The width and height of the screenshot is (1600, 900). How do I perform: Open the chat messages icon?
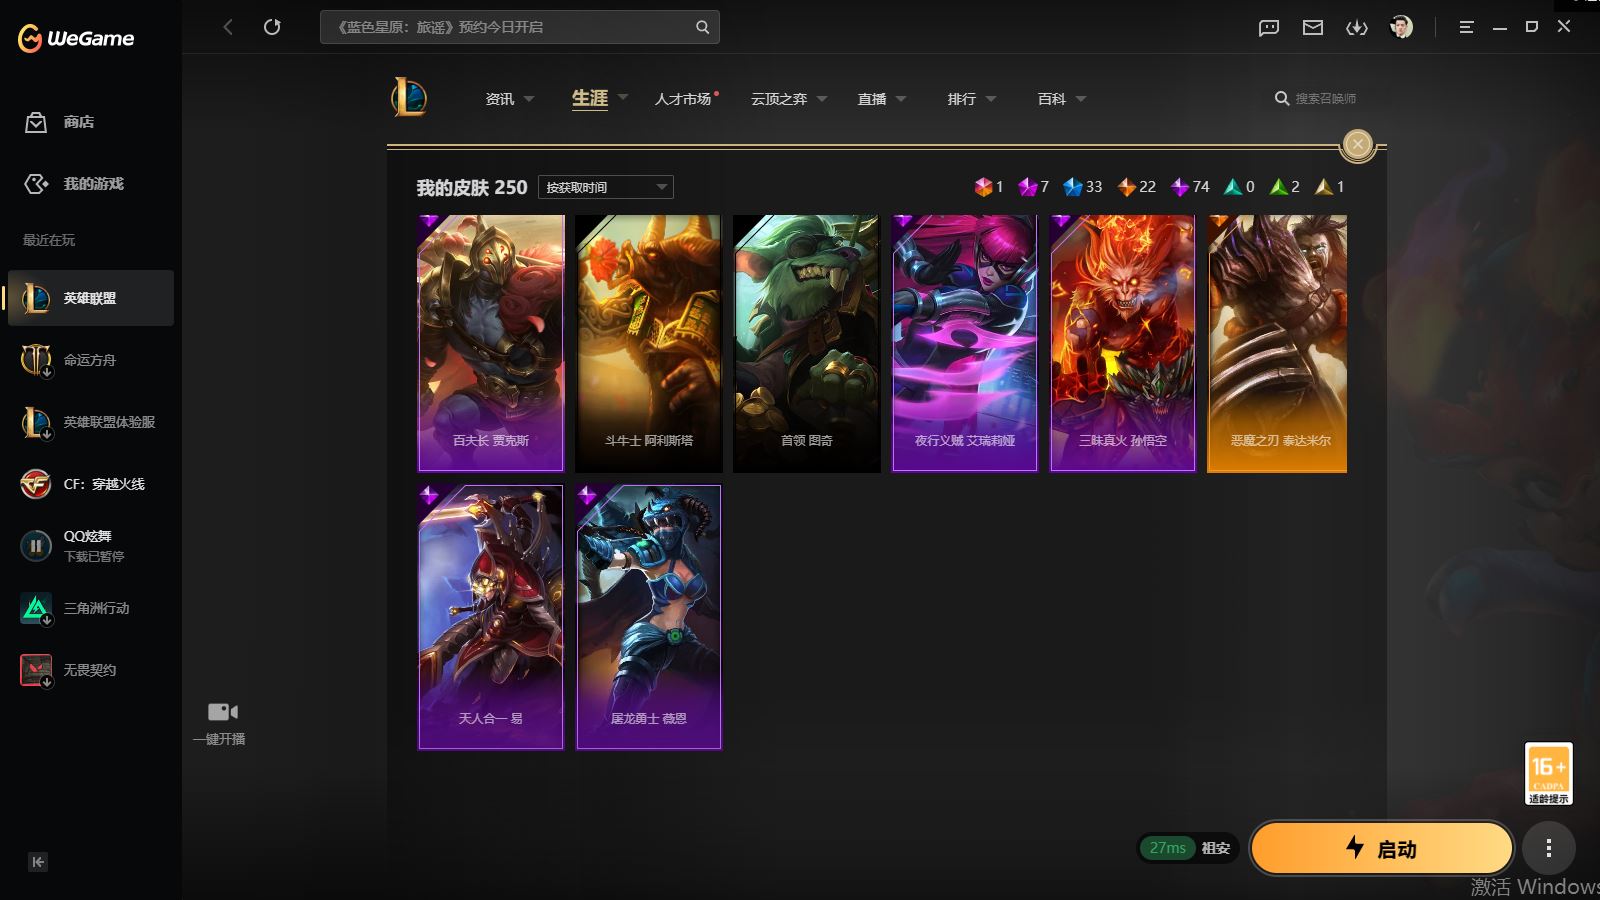[x=1269, y=28]
